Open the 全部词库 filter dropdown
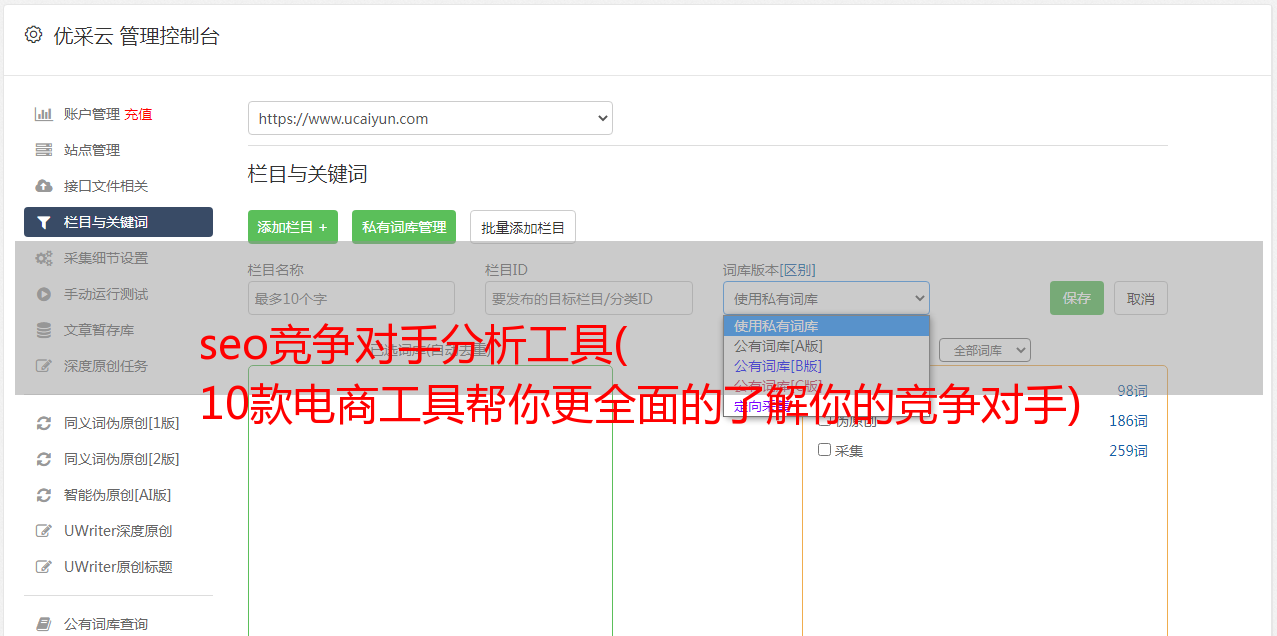1277x636 pixels. click(x=985, y=350)
